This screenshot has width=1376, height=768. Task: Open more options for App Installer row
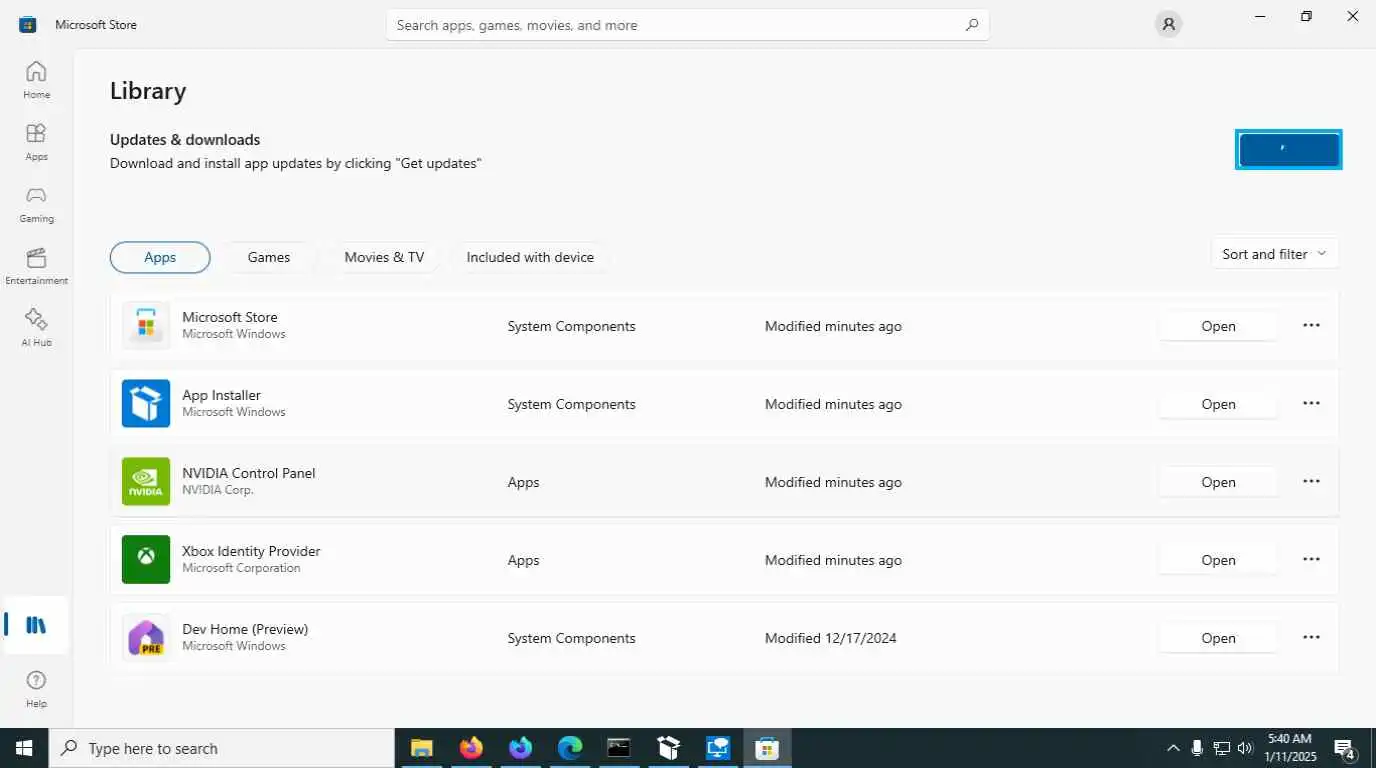(1311, 403)
